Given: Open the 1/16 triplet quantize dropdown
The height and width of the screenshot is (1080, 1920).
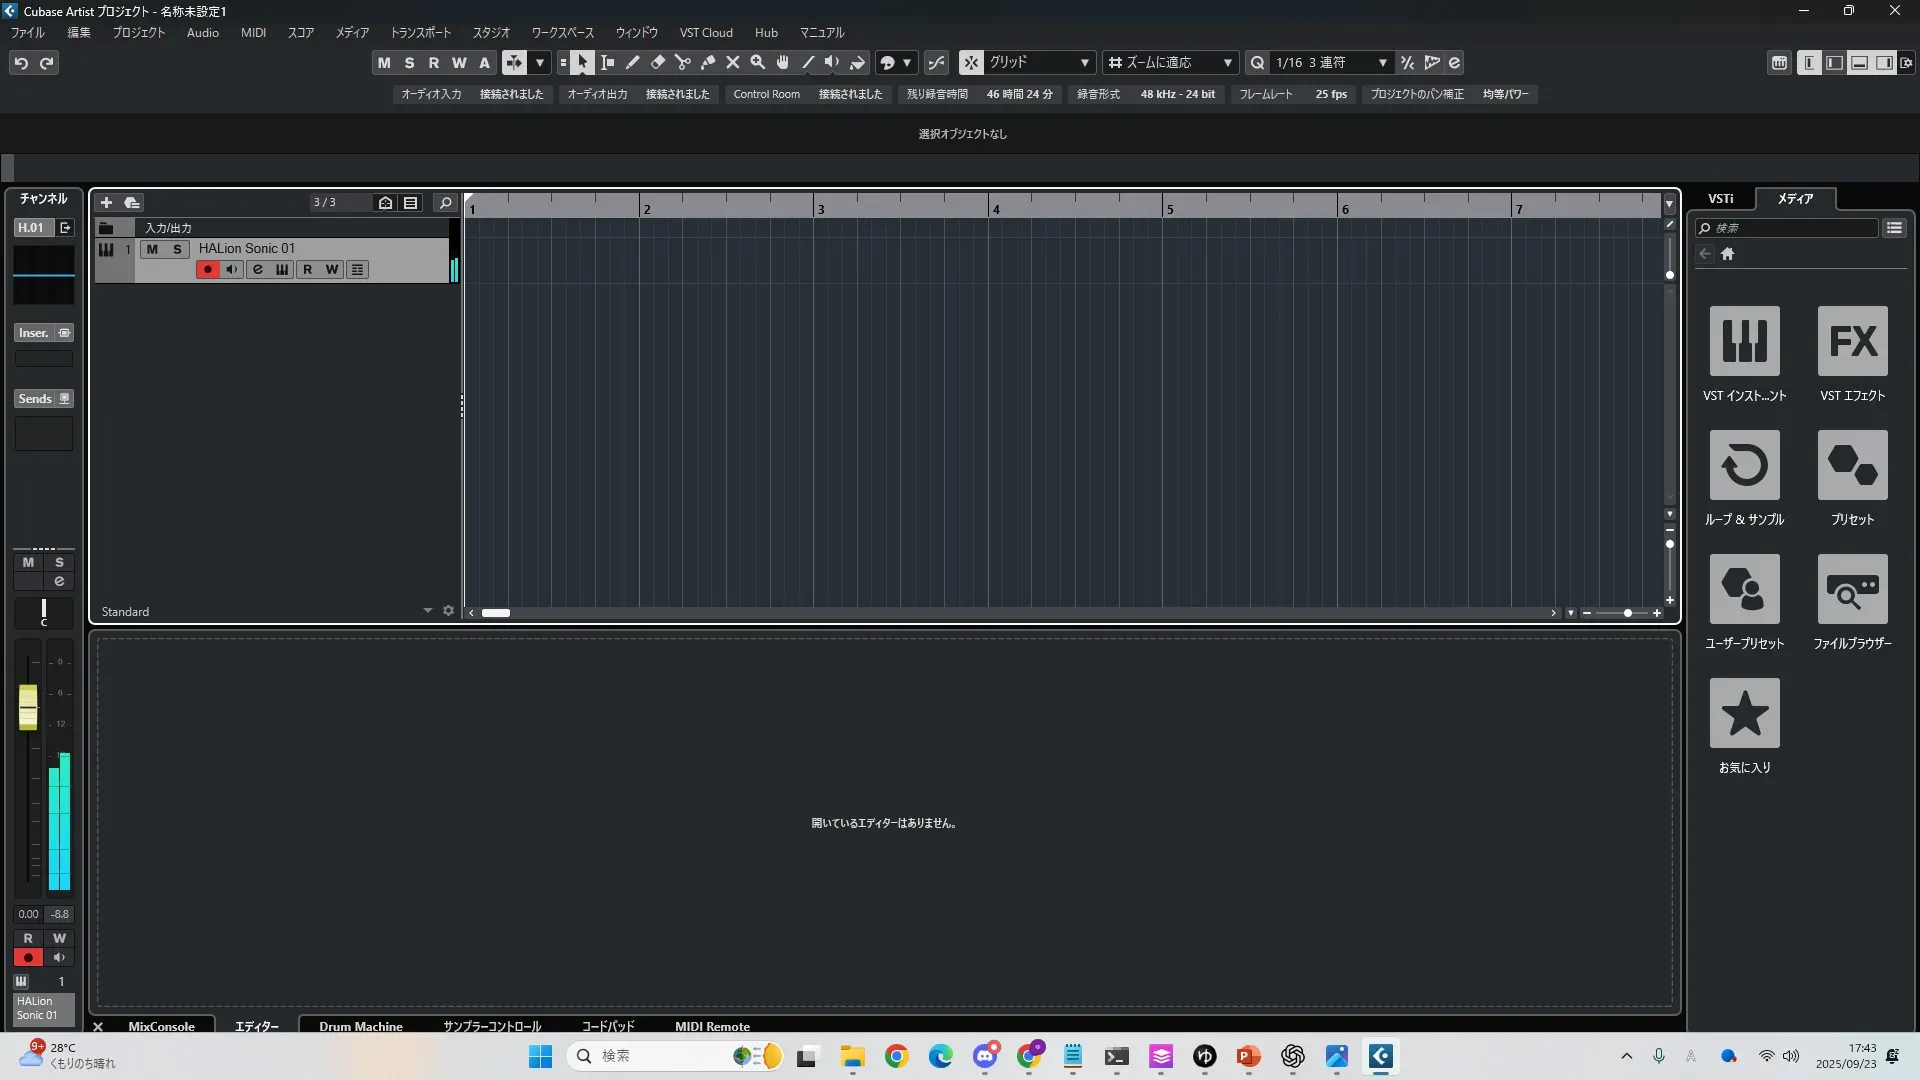Looking at the screenshot, I should [x=1331, y=62].
